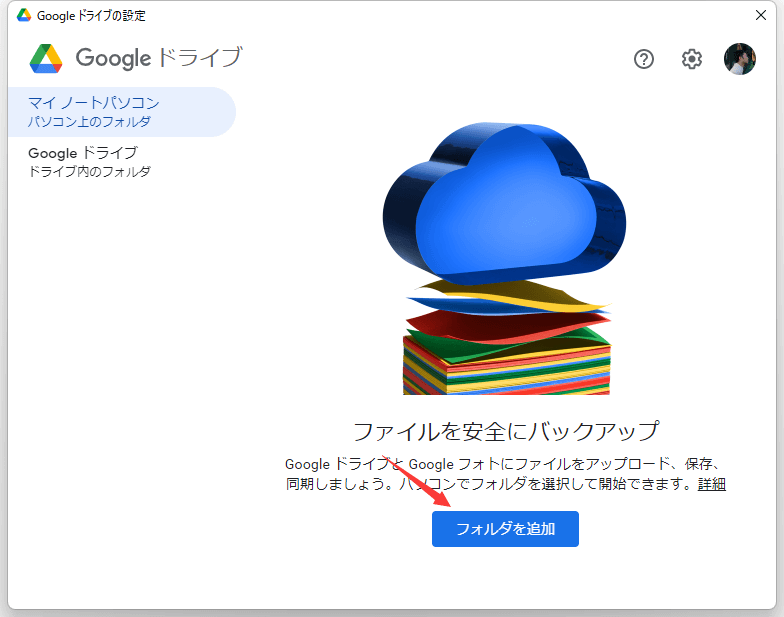Click the title bar Drive icon

24,16
